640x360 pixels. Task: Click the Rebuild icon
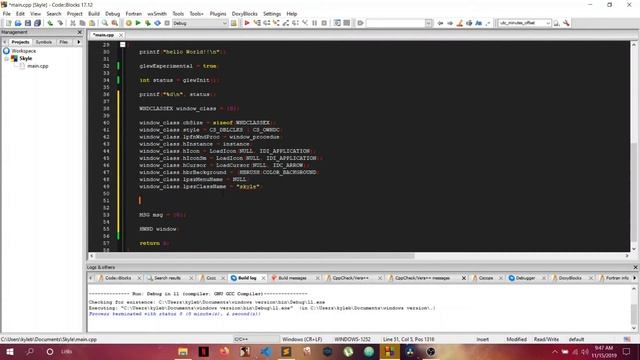[x=157, y=23]
